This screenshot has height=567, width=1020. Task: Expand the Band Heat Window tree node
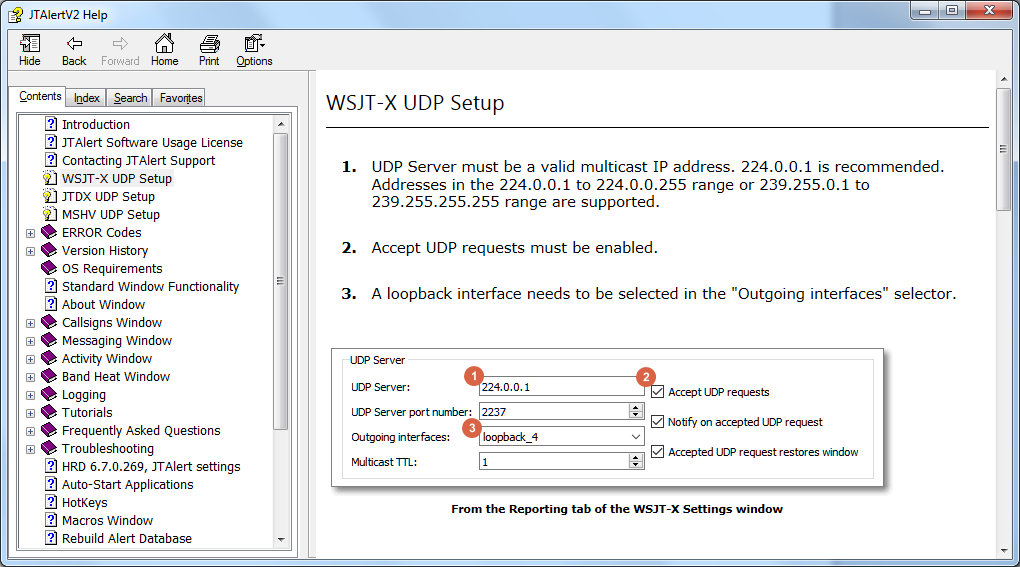click(x=31, y=377)
